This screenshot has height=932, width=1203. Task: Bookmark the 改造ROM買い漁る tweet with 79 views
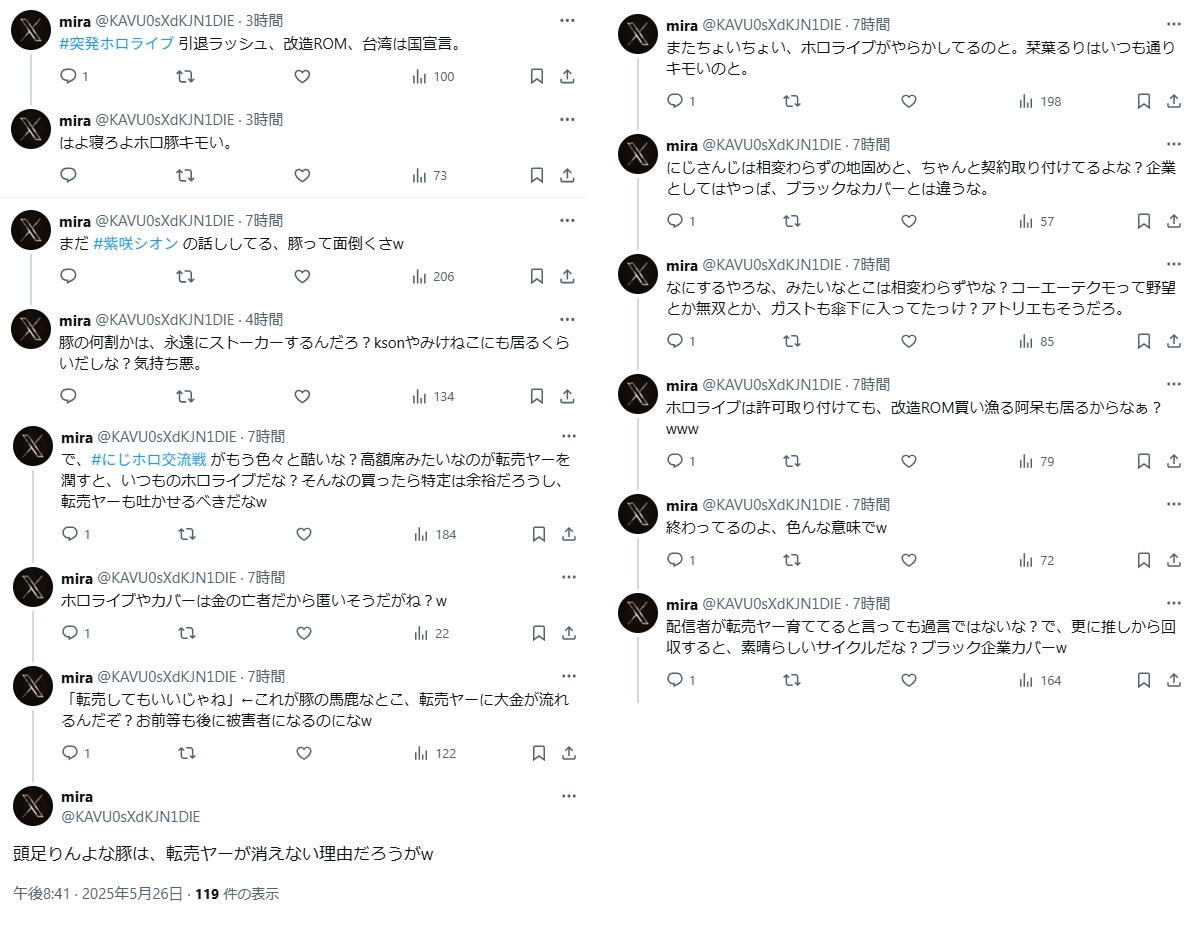tap(1143, 461)
